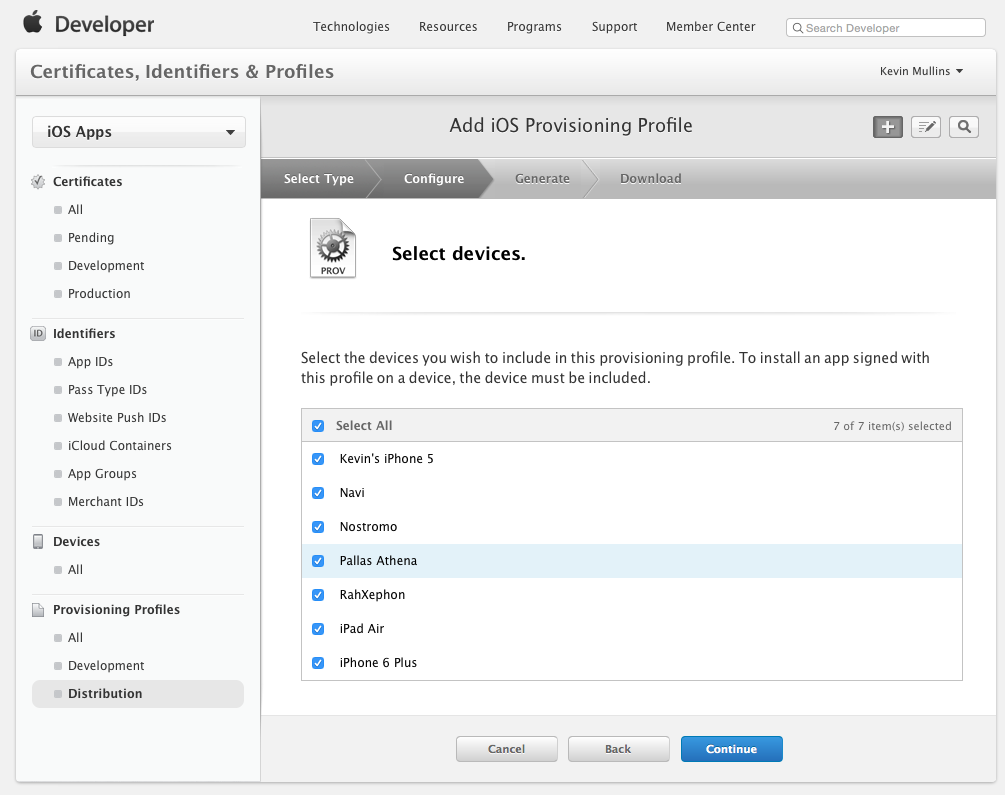Open Distribution provisioning profiles in sidebar
This screenshot has height=795, width=1005.
[x=105, y=694]
